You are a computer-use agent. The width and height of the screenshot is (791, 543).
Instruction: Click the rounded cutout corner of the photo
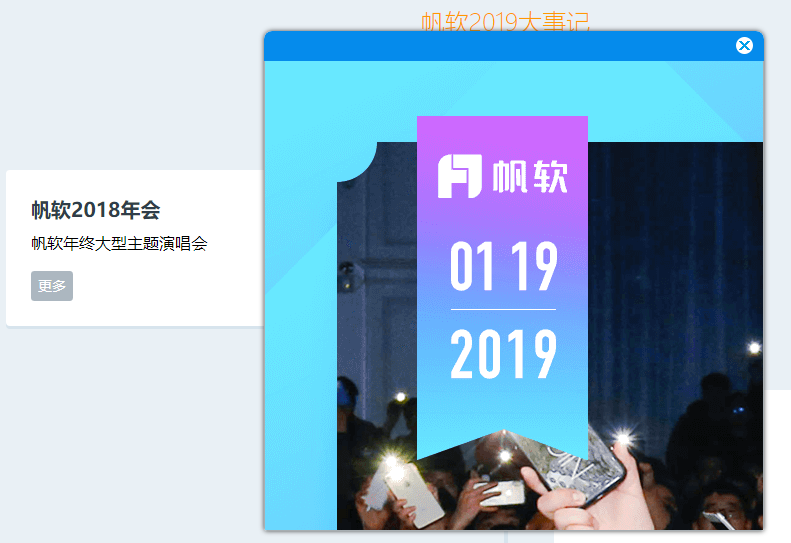click(357, 162)
